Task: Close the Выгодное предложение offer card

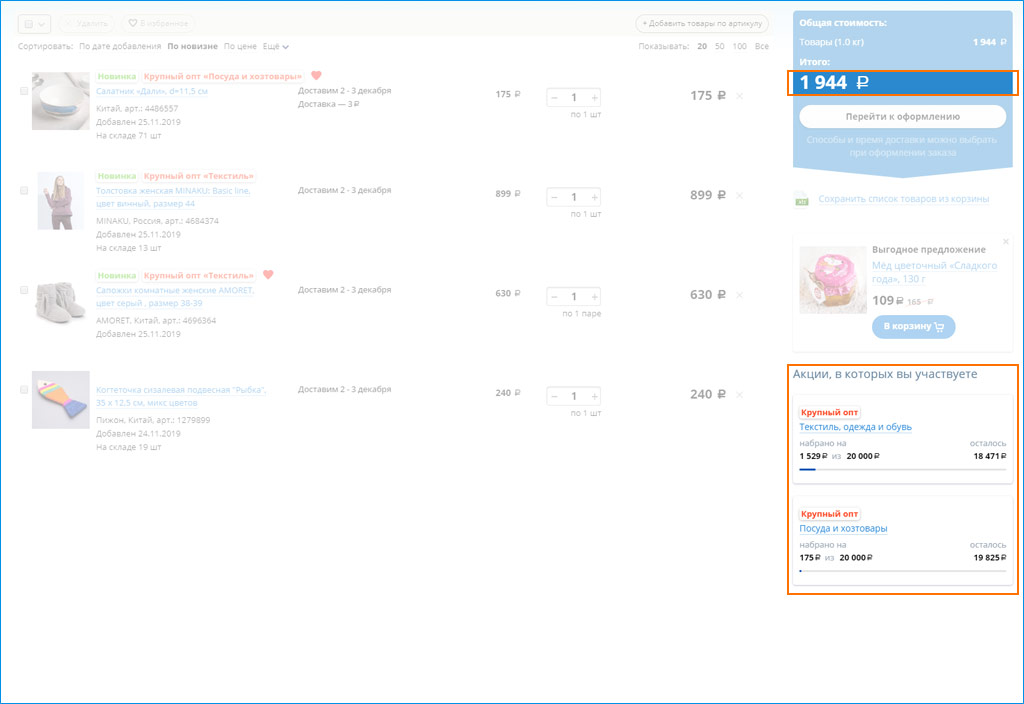Action: pyautogui.click(x=1006, y=242)
